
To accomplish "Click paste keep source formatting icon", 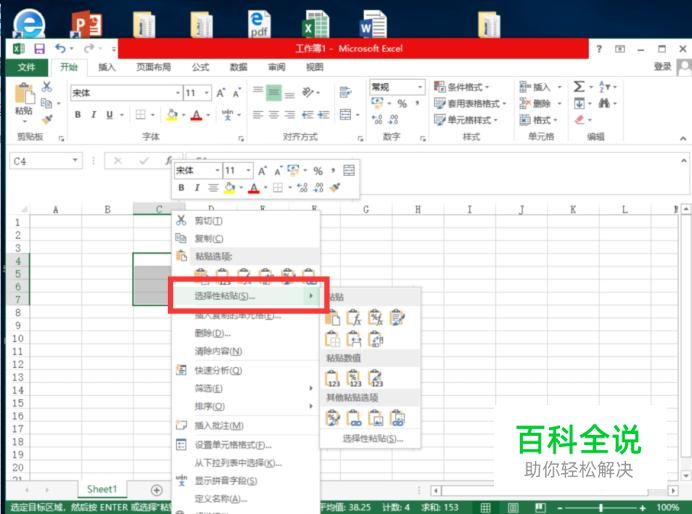I will (x=397, y=317).
